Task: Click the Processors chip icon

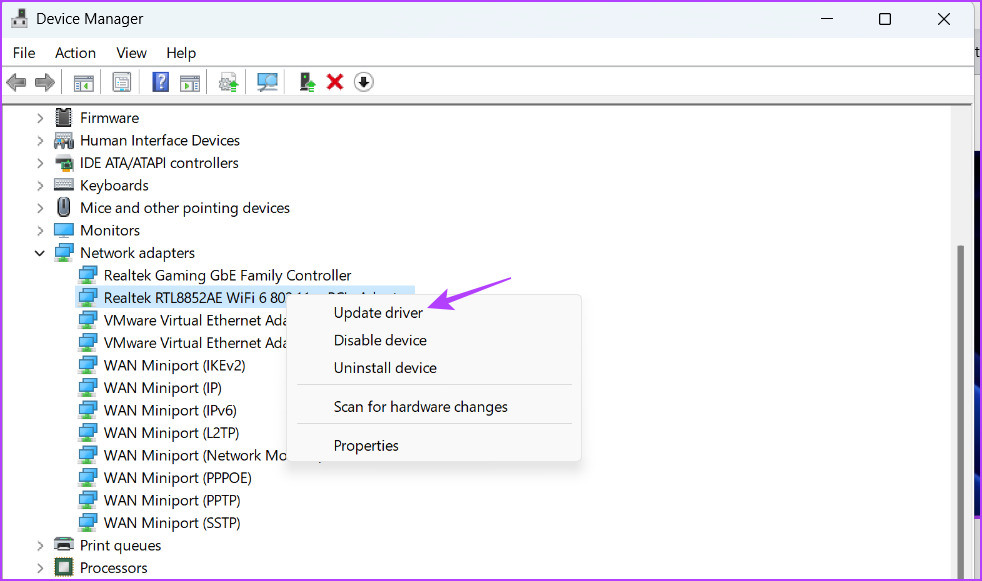Action: (63, 567)
